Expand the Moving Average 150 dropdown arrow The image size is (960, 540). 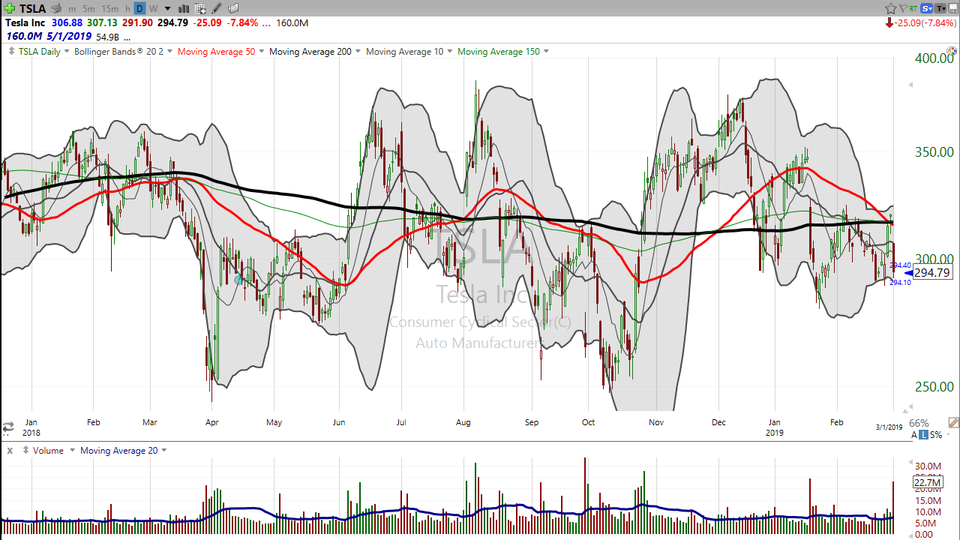click(546, 51)
